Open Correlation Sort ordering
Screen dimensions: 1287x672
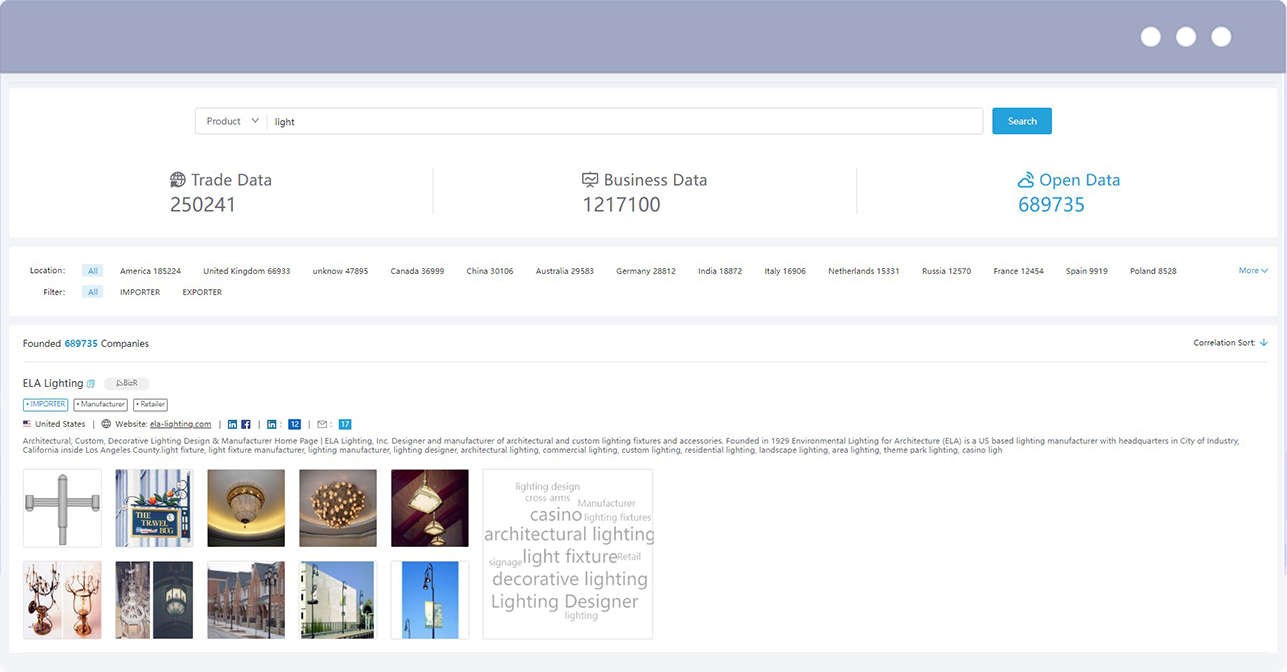pos(1230,343)
